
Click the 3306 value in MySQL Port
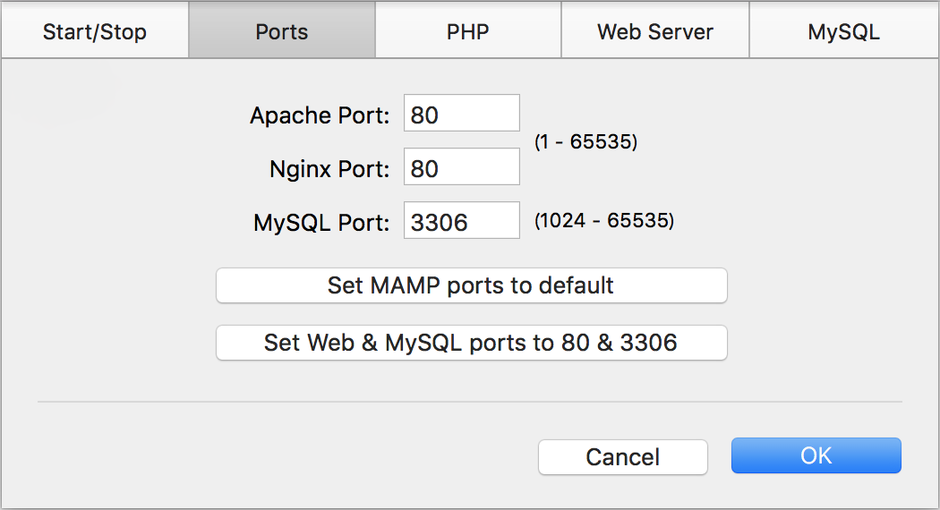439,222
